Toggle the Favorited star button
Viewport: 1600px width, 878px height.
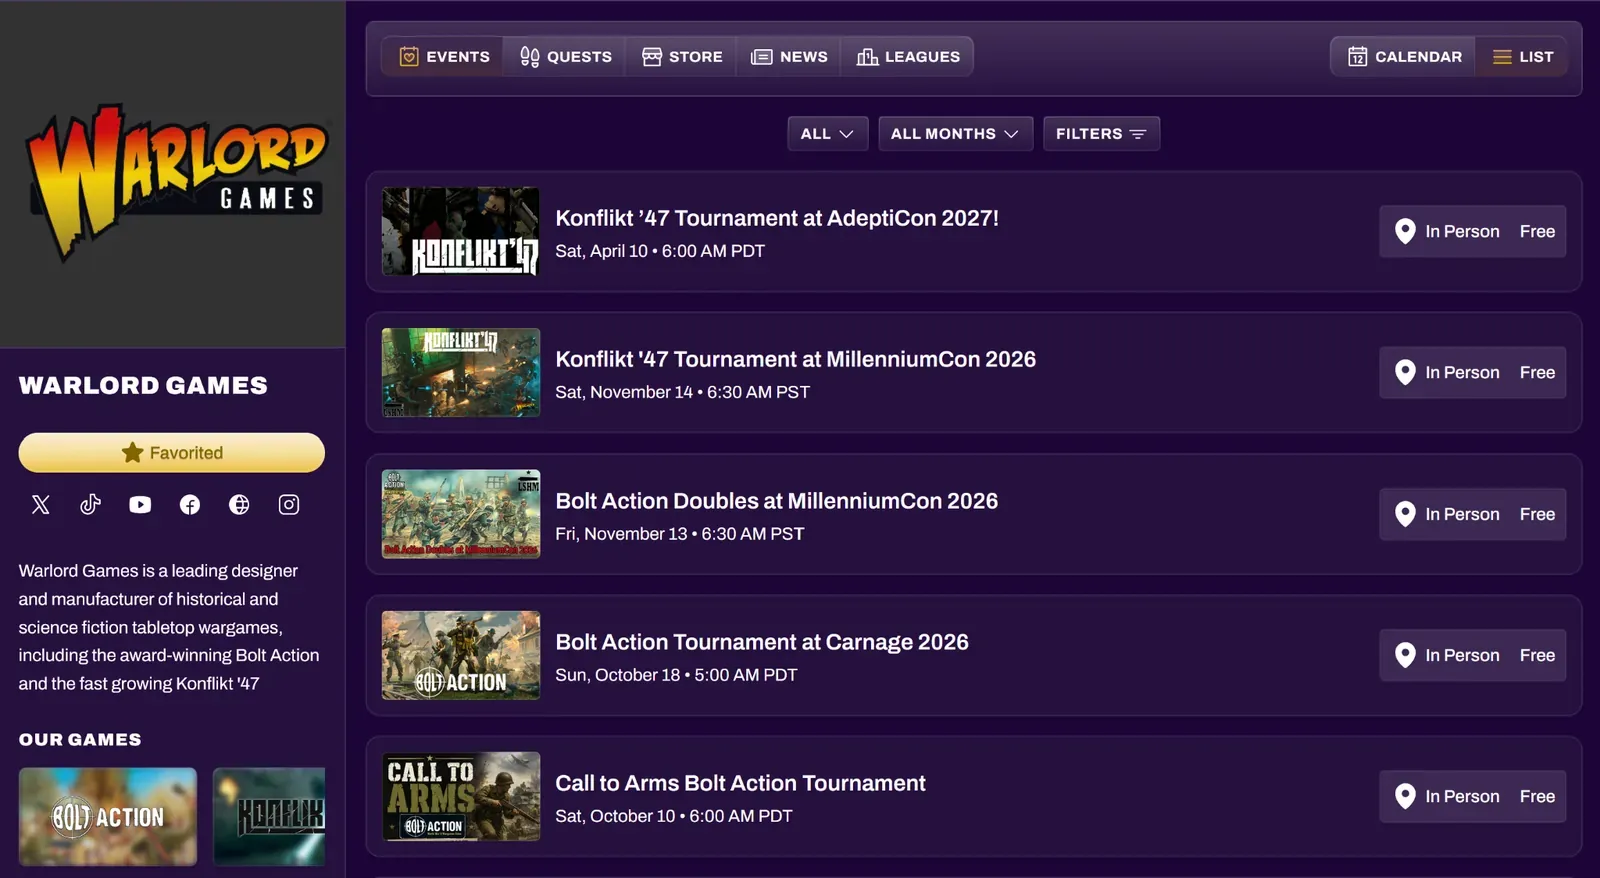(172, 453)
